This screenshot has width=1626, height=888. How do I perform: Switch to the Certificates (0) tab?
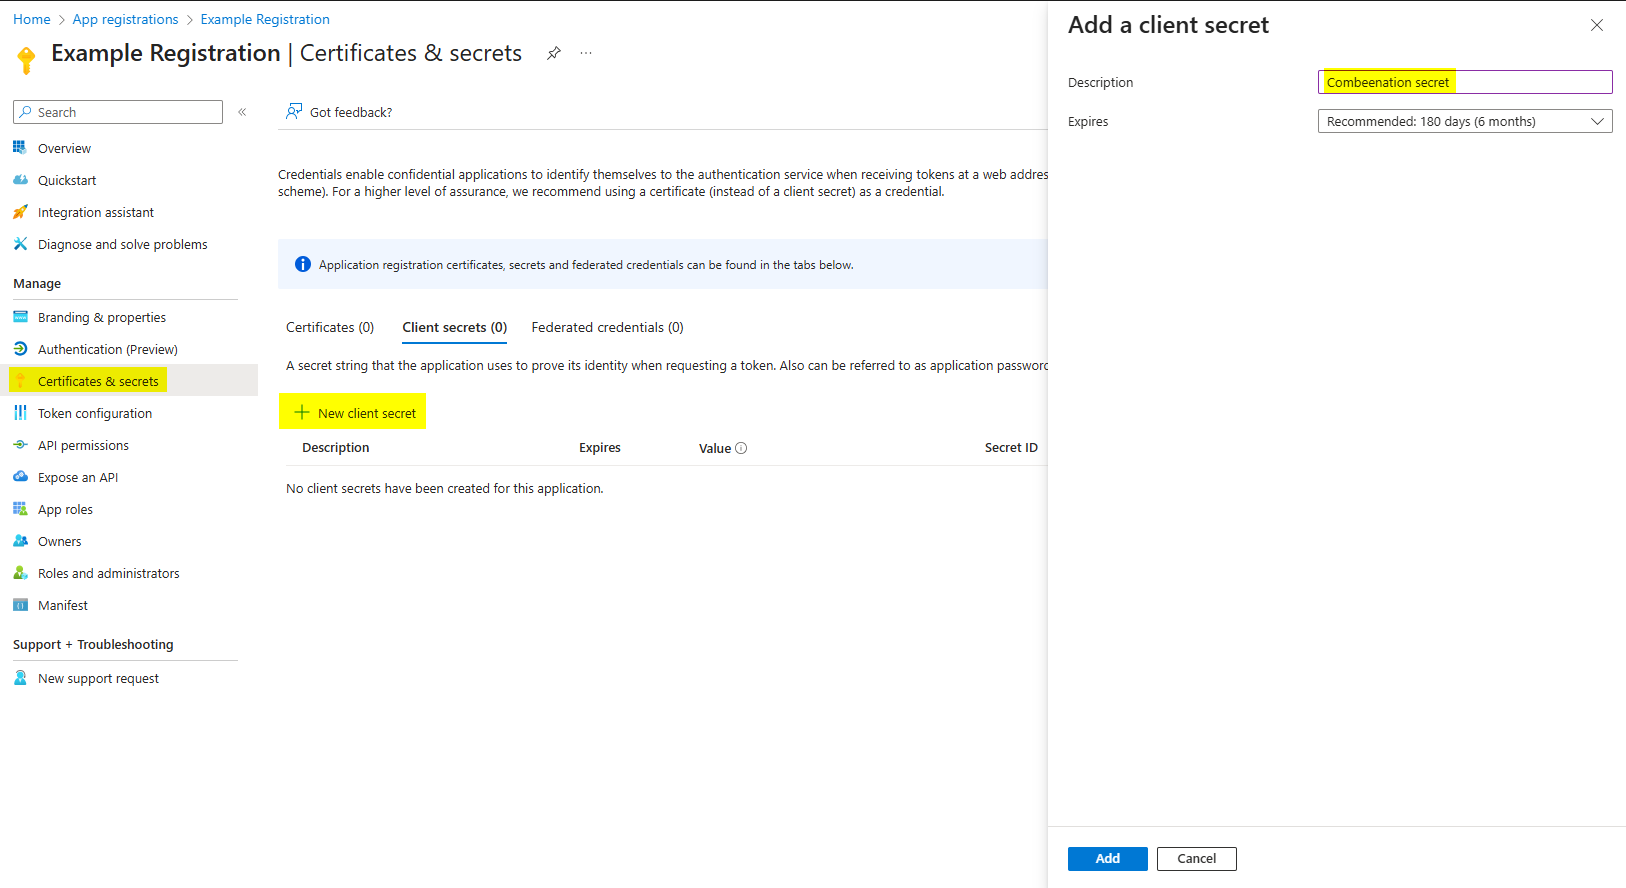[330, 327]
